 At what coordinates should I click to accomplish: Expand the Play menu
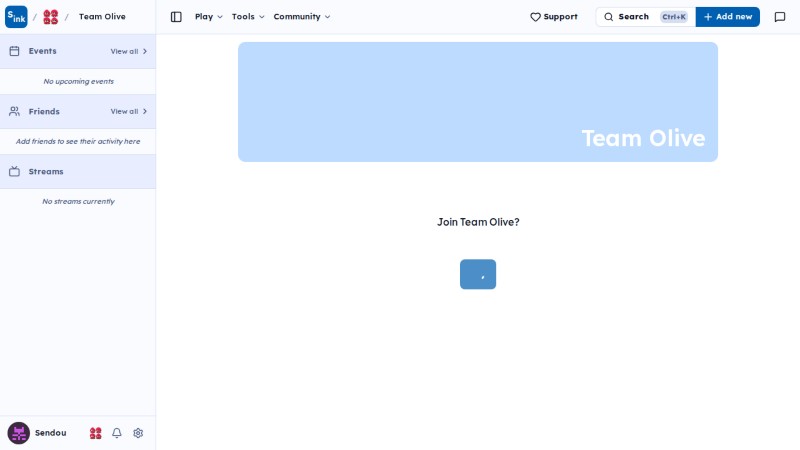(x=209, y=17)
